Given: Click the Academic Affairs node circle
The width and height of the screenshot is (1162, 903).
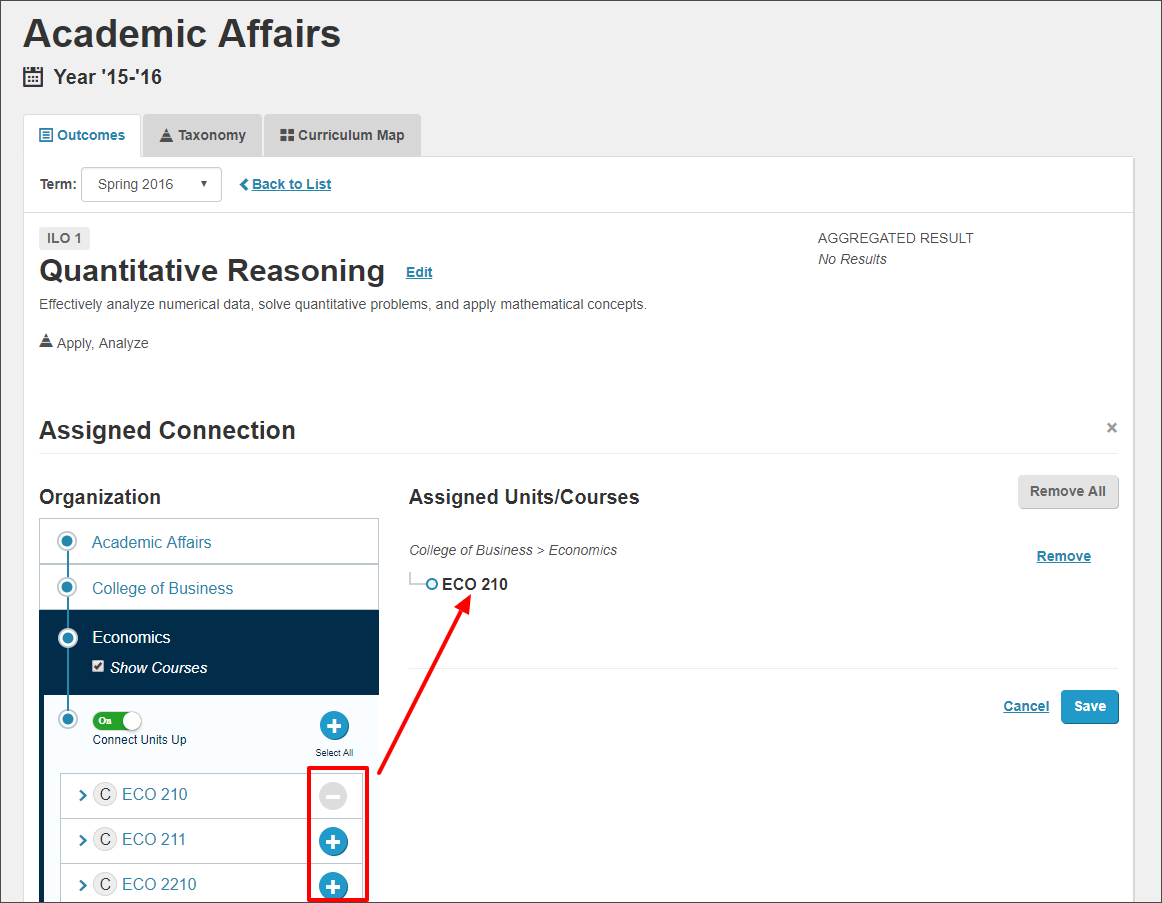Looking at the screenshot, I should click(67, 542).
